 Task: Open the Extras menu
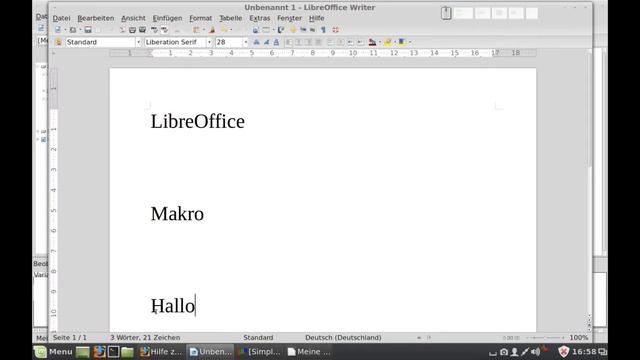(260, 18)
